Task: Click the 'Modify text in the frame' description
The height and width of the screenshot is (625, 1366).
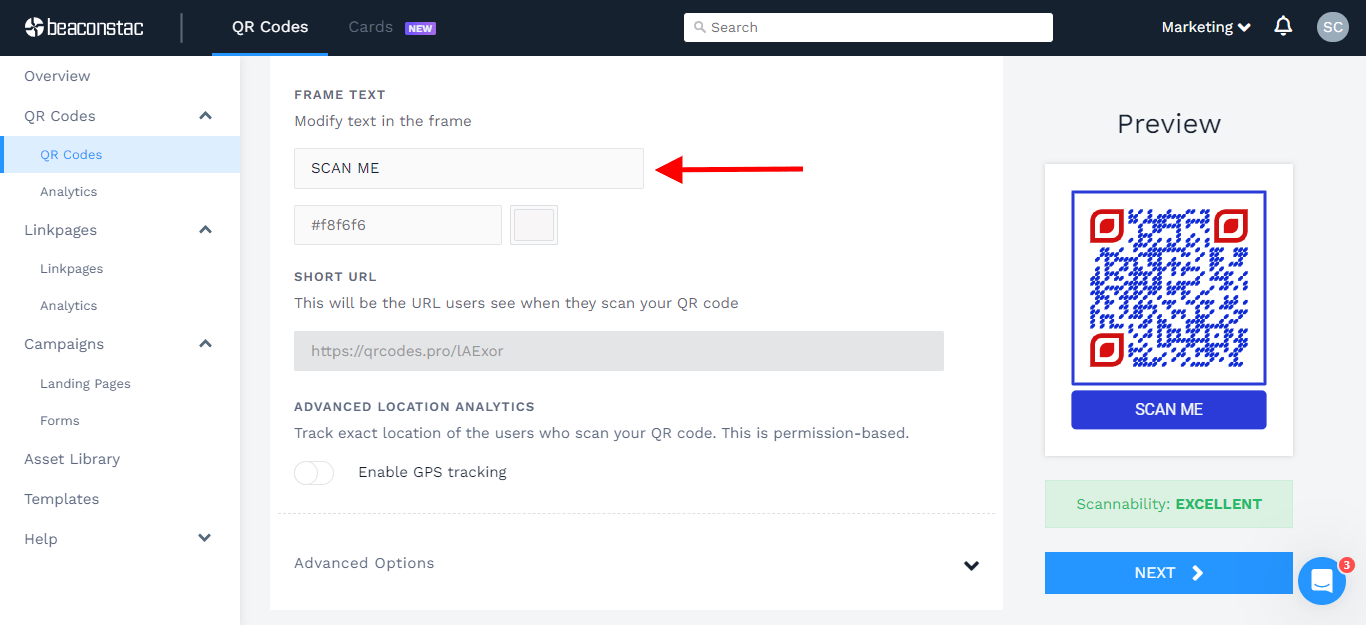Action: click(x=383, y=121)
